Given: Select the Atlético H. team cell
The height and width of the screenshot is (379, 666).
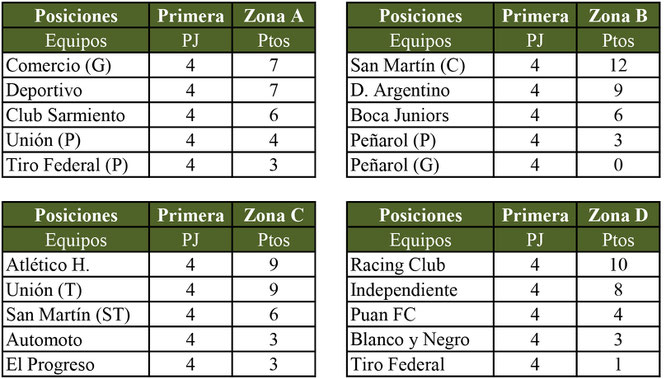Looking at the screenshot, I should coord(76,265).
